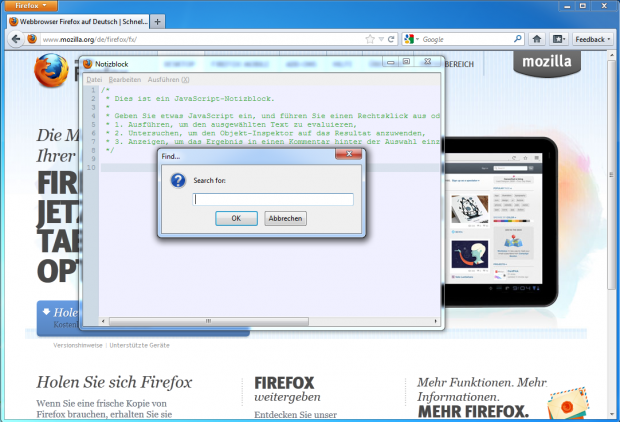
Task: Click the blue question mark icon in Find dialog
Action: 178,180
